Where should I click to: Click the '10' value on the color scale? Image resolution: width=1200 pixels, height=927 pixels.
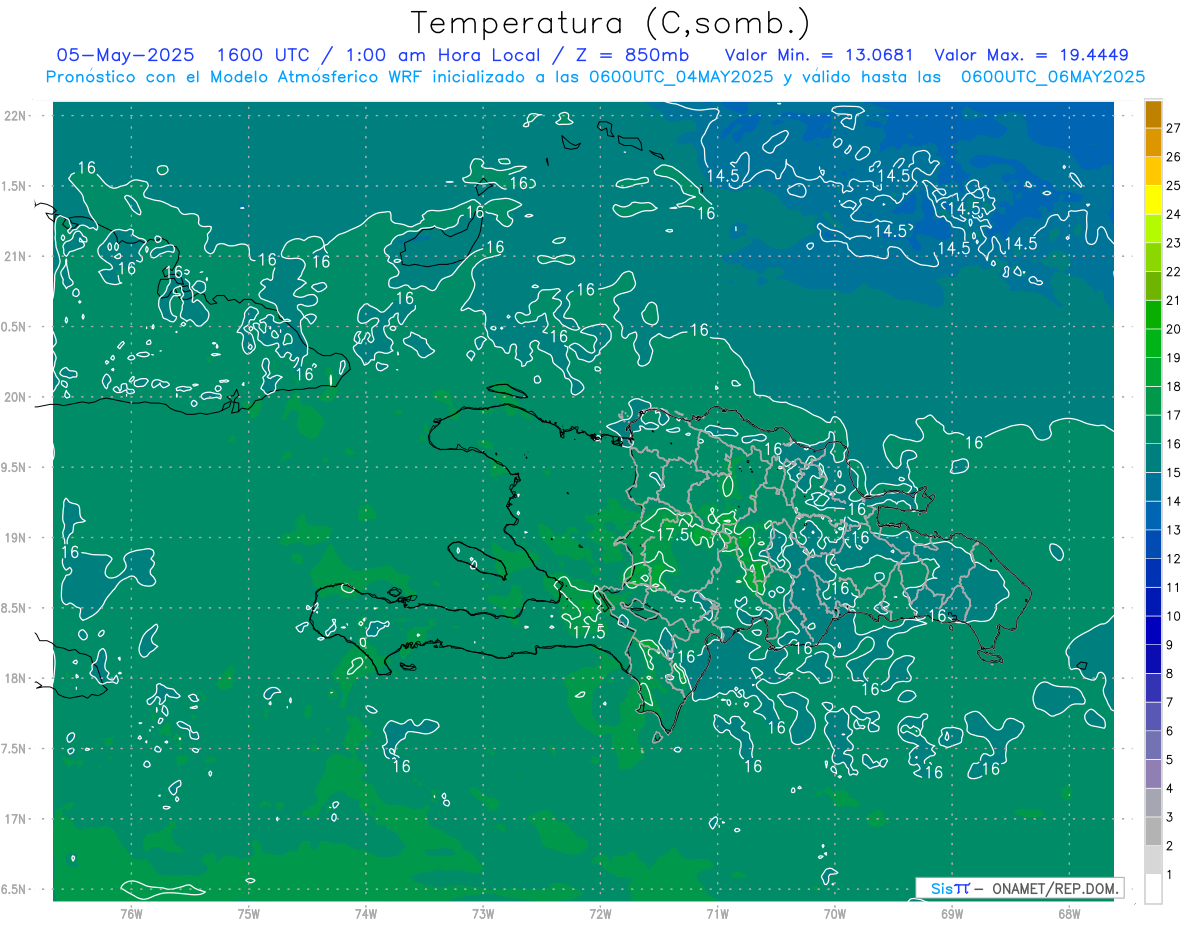pos(1174,616)
